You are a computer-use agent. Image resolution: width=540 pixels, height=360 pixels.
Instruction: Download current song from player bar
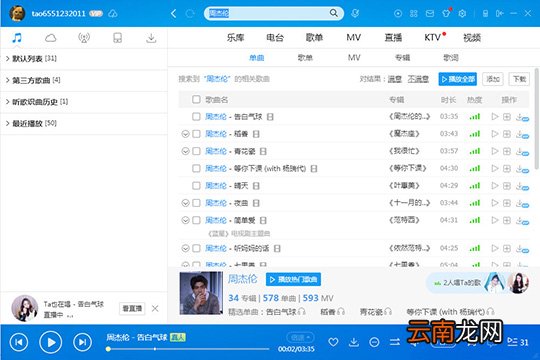tap(354, 342)
